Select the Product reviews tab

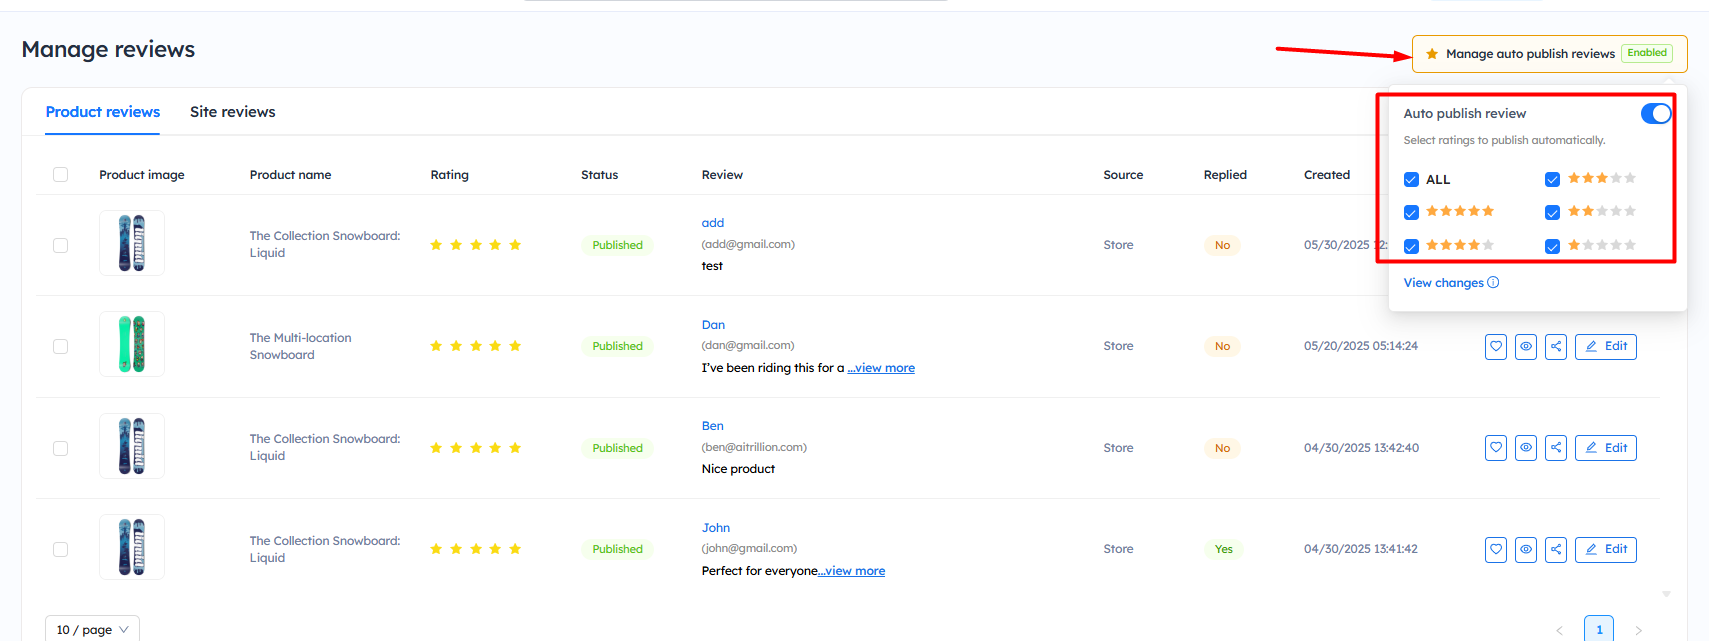pyautogui.click(x=103, y=112)
